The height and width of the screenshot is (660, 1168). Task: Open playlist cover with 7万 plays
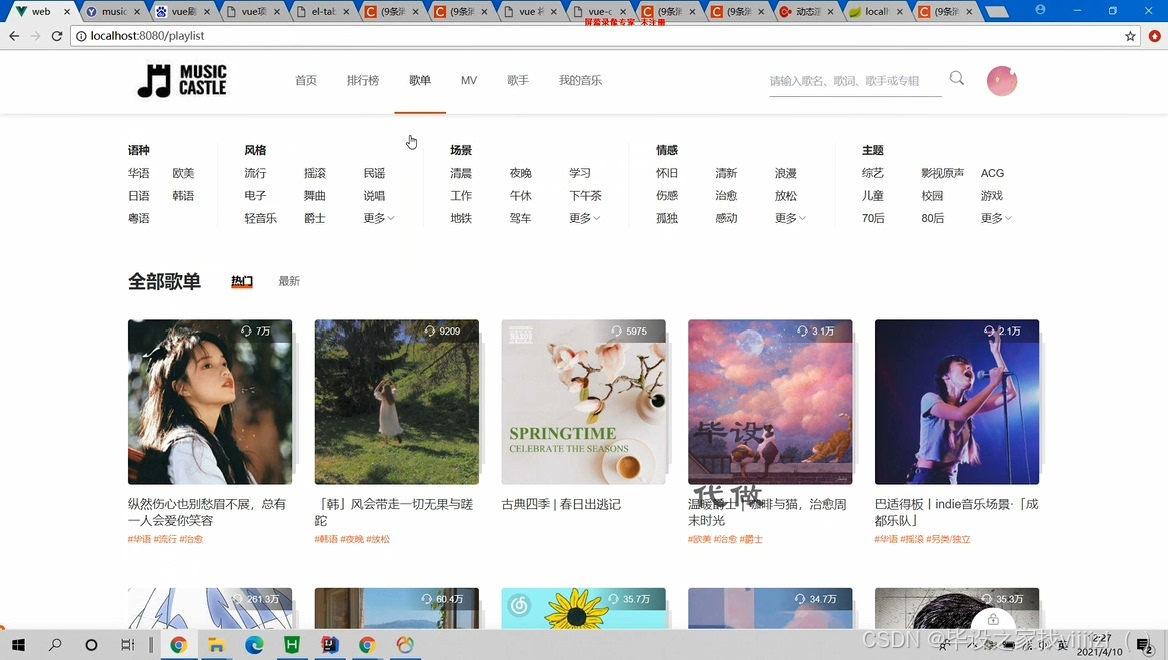tap(210, 402)
